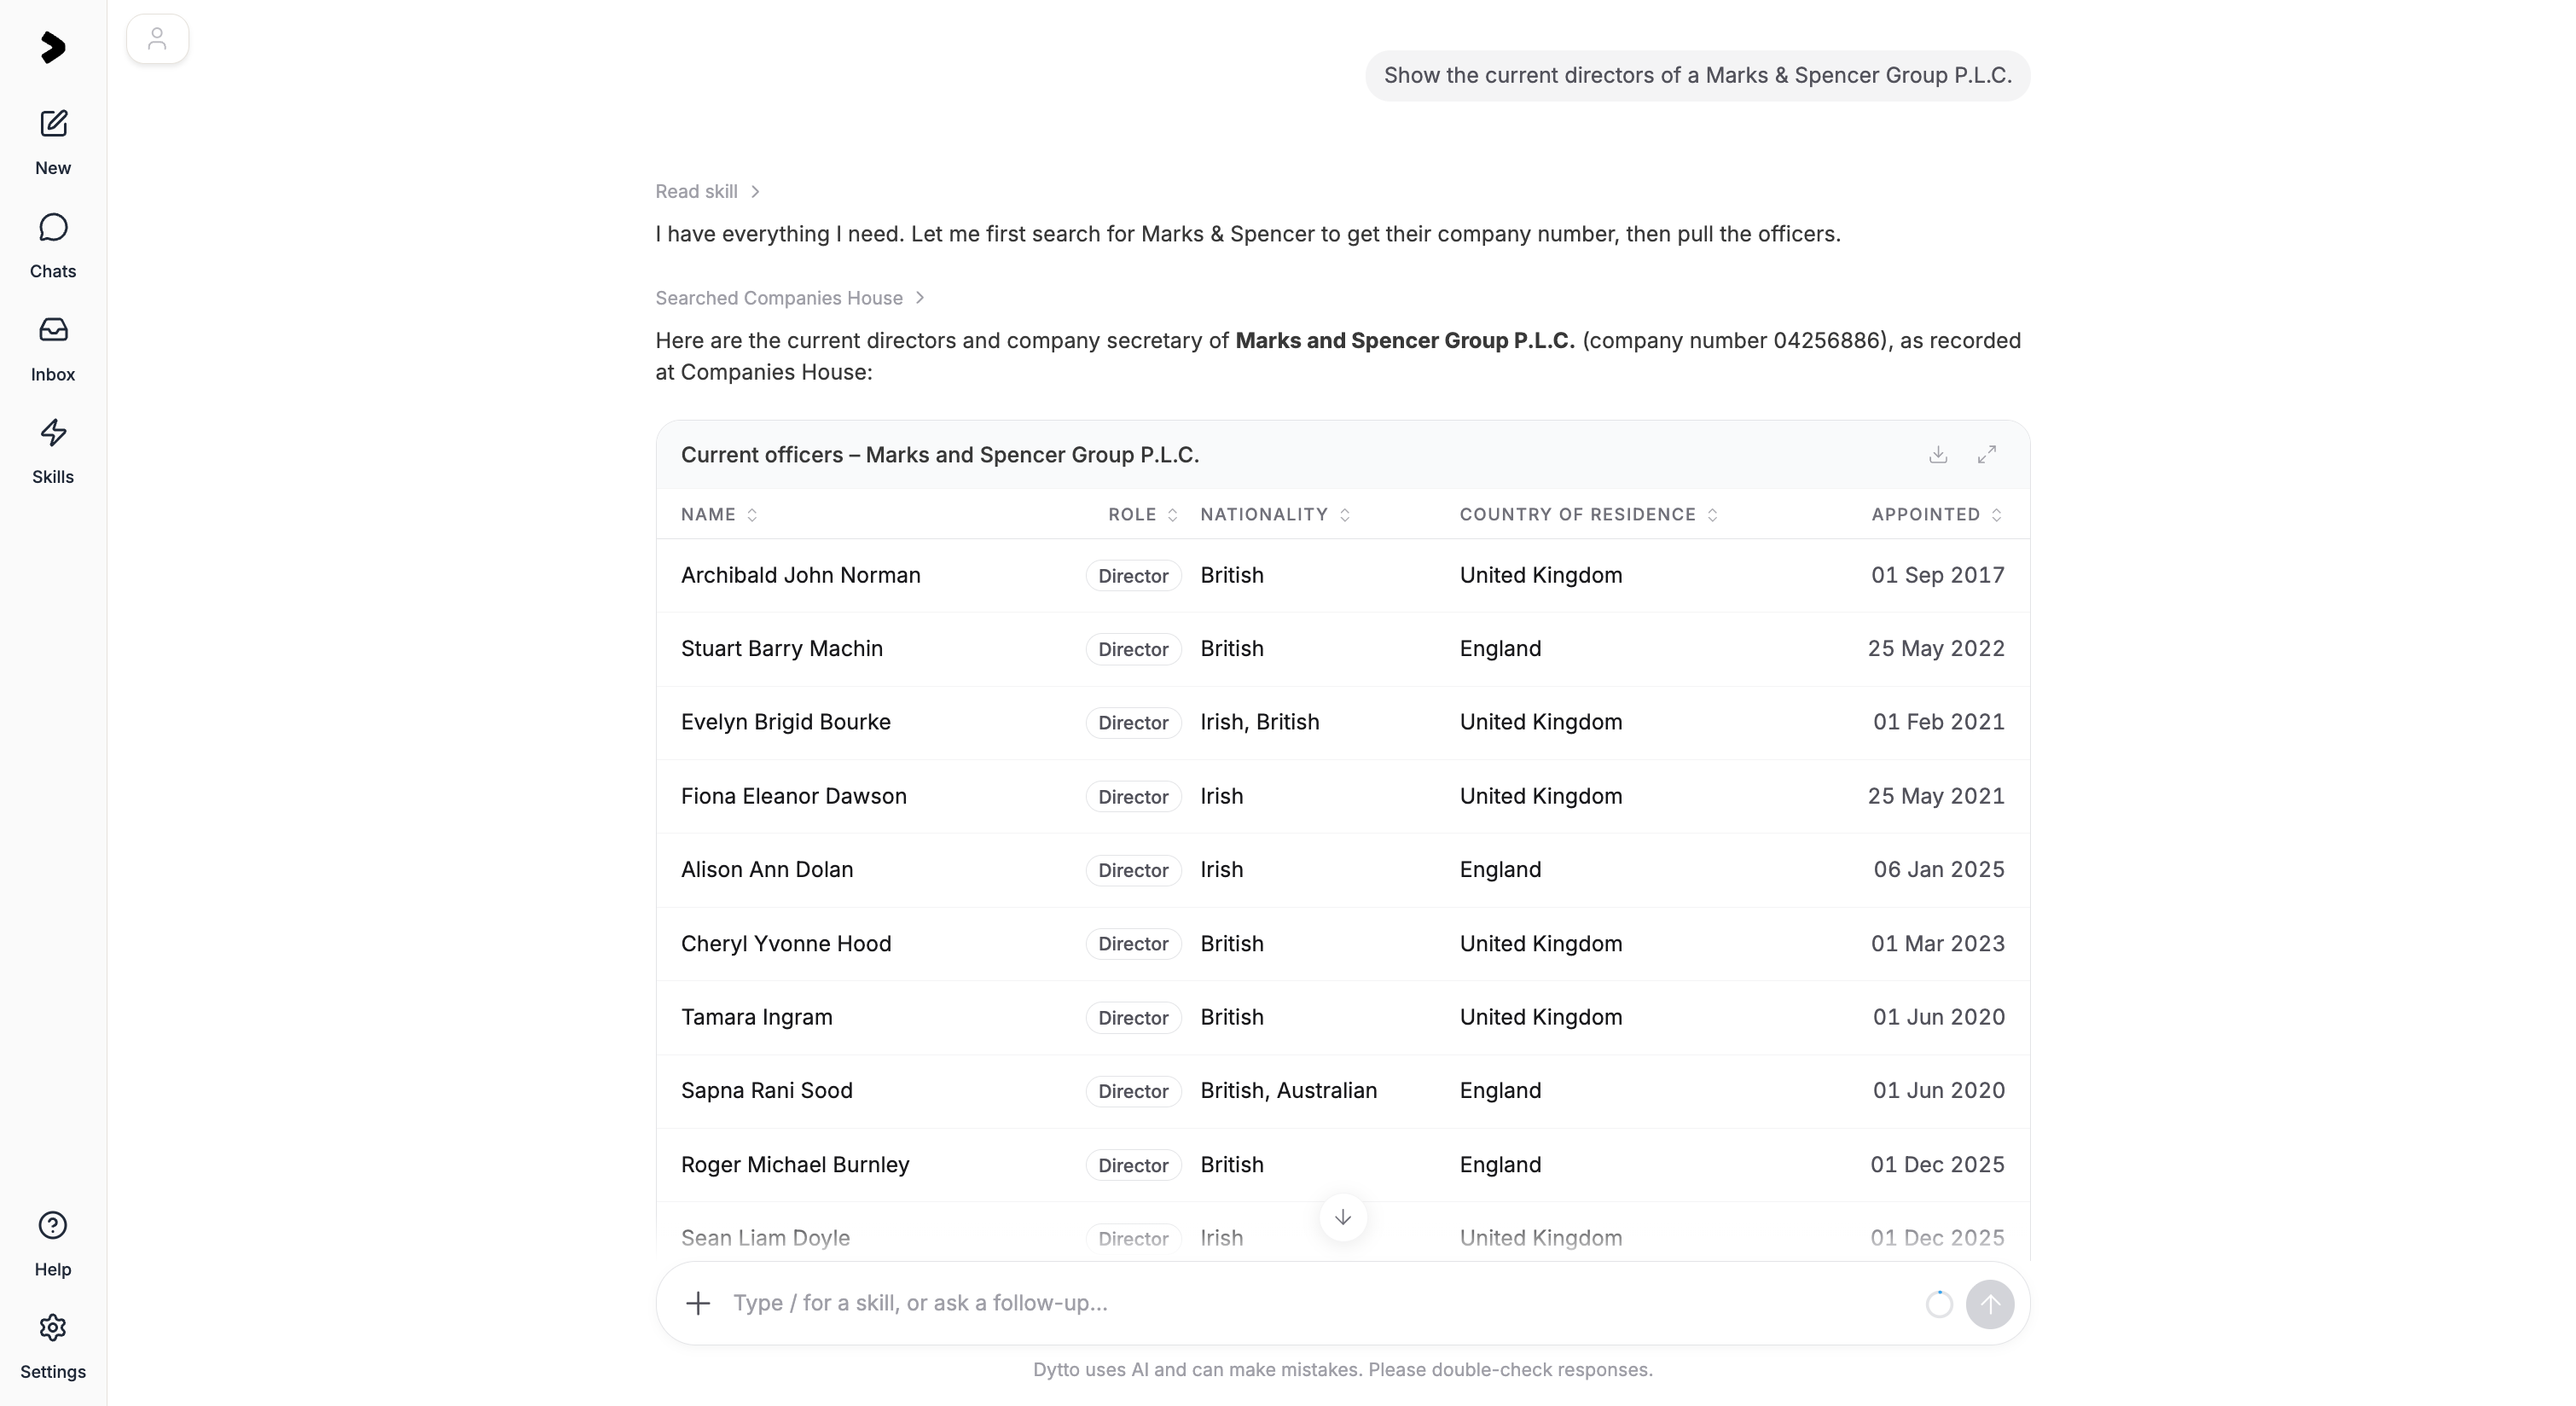Open the Inbox
This screenshot has width=2576, height=1406.
(x=53, y=349)
